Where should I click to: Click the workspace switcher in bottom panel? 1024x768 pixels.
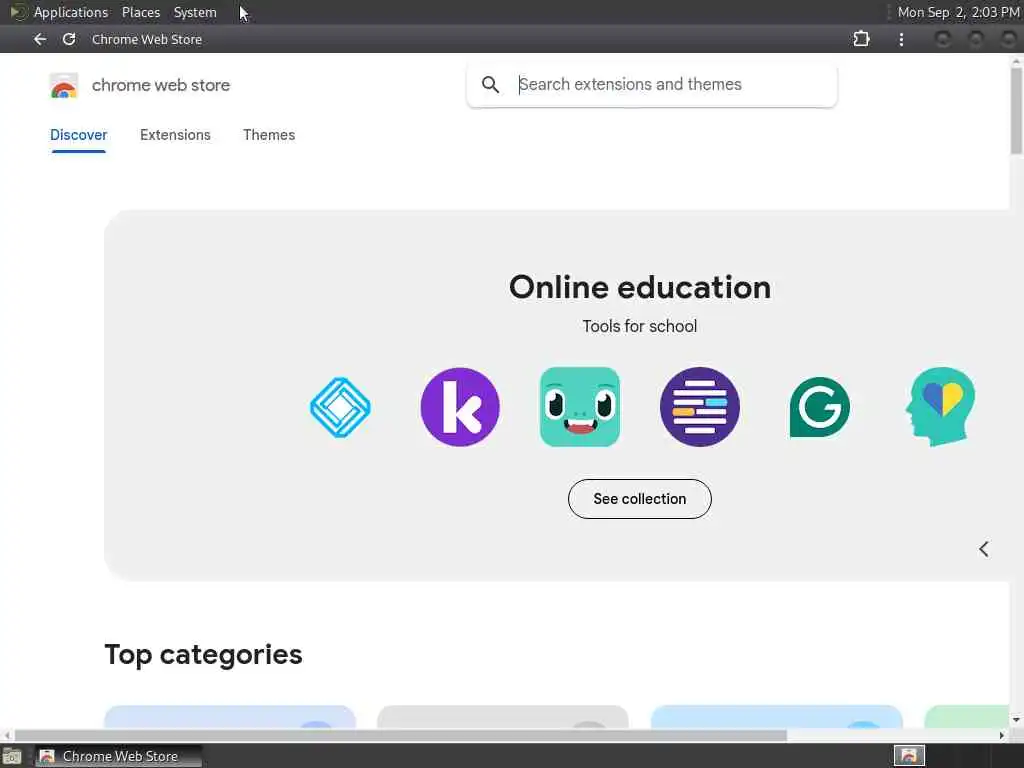click(909, 756)
